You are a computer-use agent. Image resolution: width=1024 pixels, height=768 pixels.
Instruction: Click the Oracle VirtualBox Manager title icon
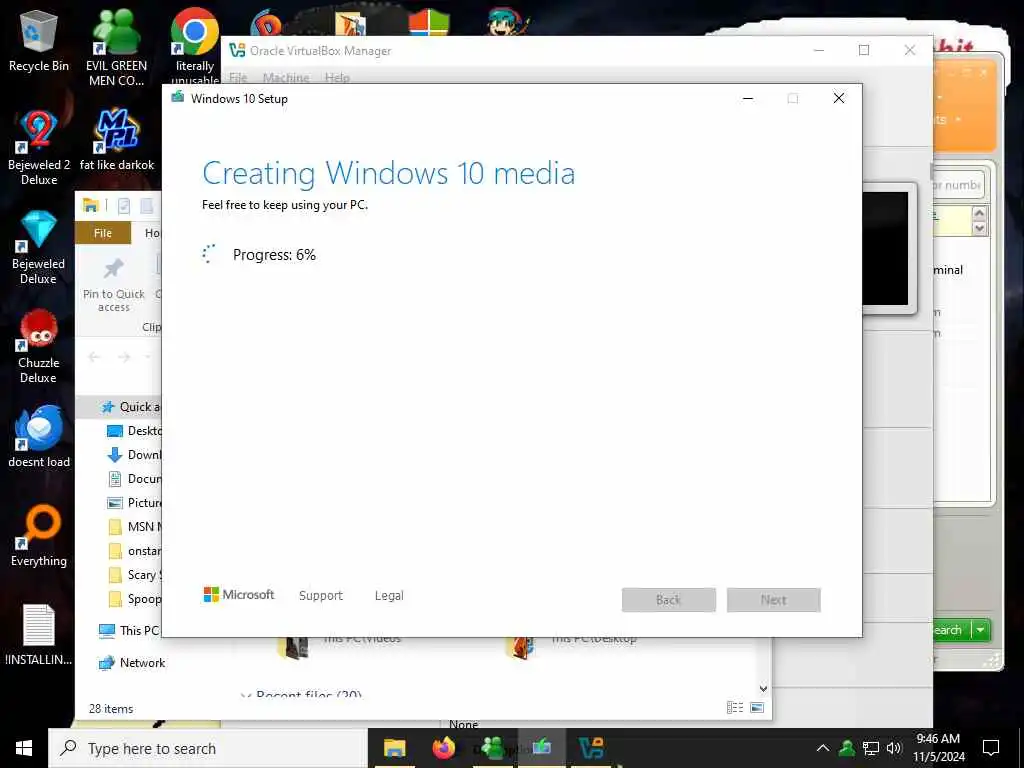[x=237, y=50]
